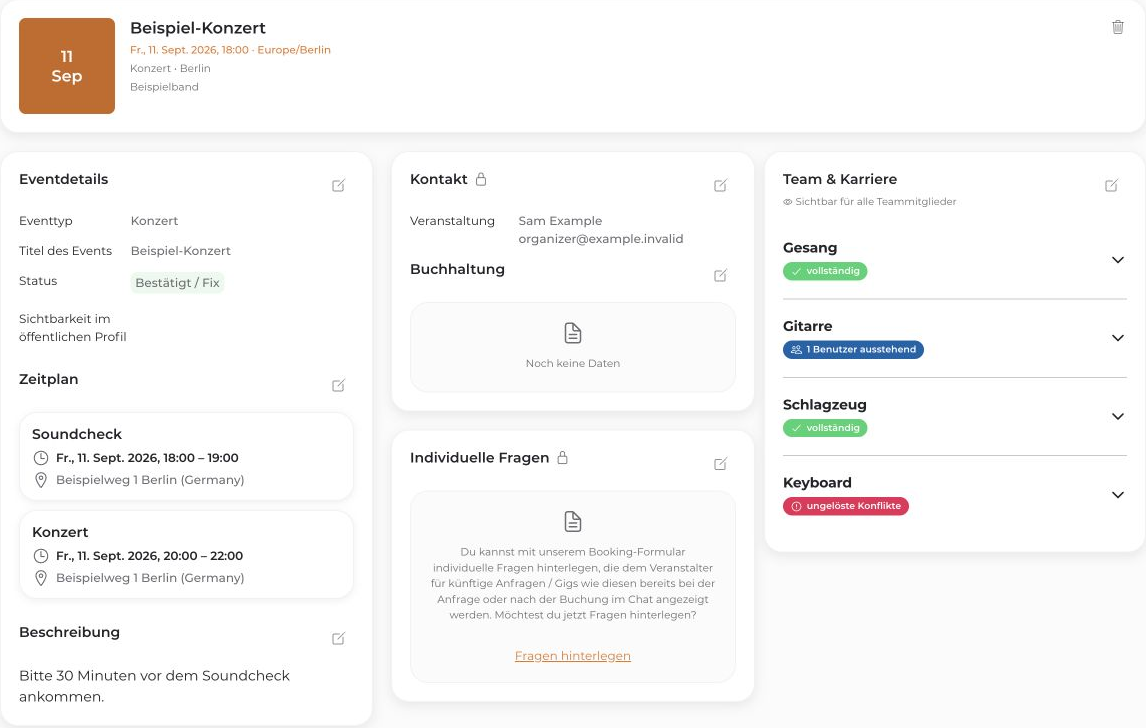Edit the Team & Karriere section
The width and height of the screenshot is (1146, 728).
(1112, 186)
